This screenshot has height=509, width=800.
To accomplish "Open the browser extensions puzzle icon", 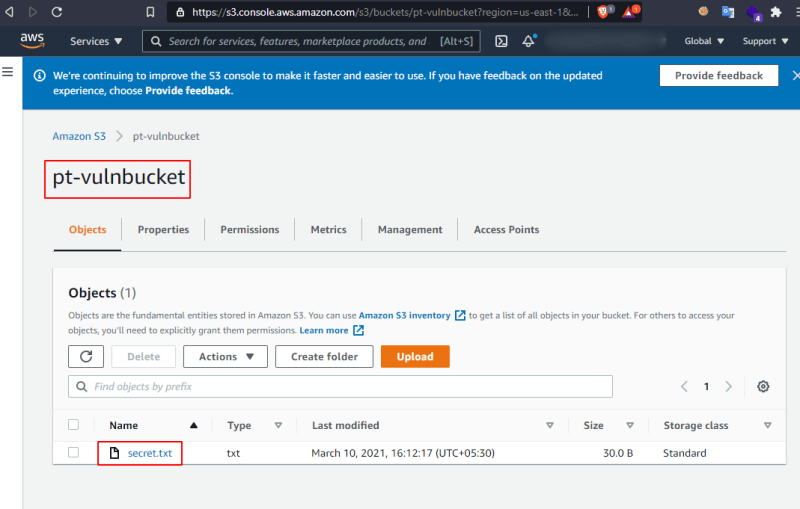I will [776, 12].
